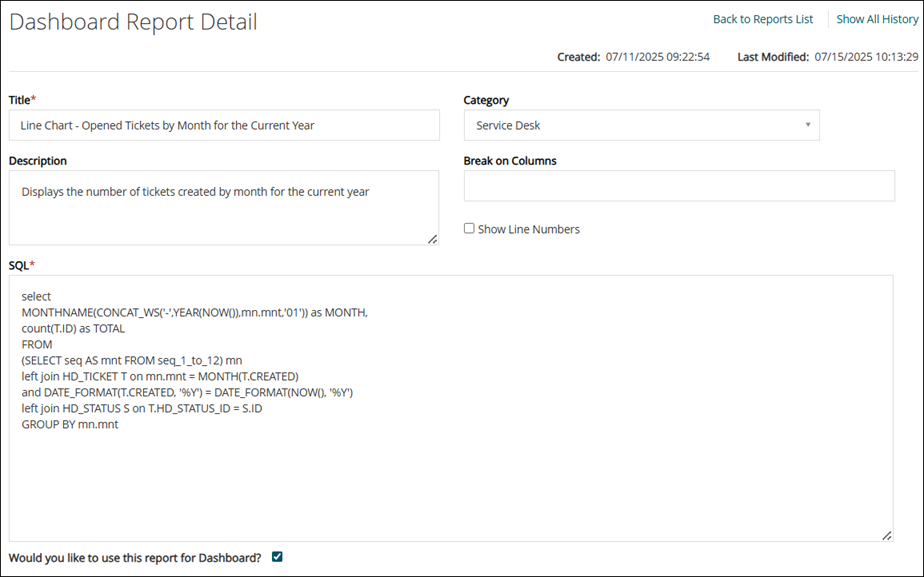Click the Description text area
Screen dimensions: 924x577
click(x=224, y=207)
